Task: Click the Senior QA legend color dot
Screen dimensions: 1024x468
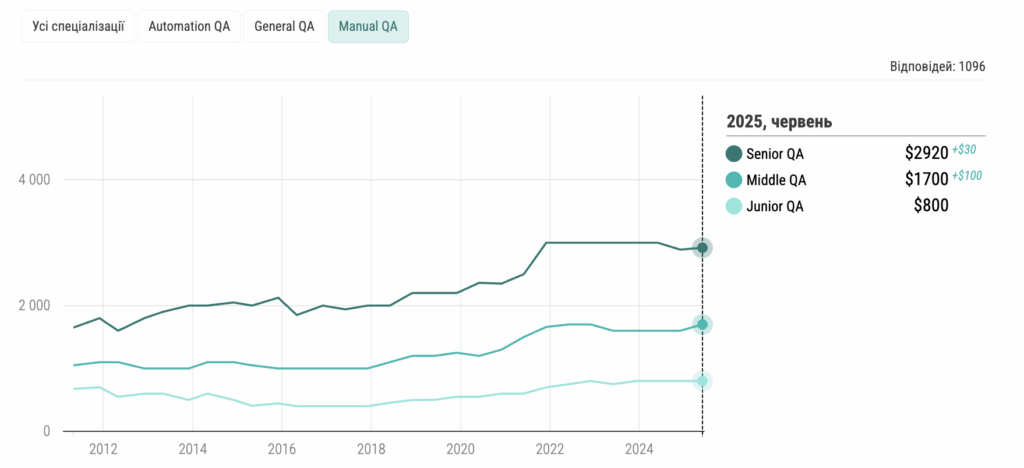Action: click(734, 154)
